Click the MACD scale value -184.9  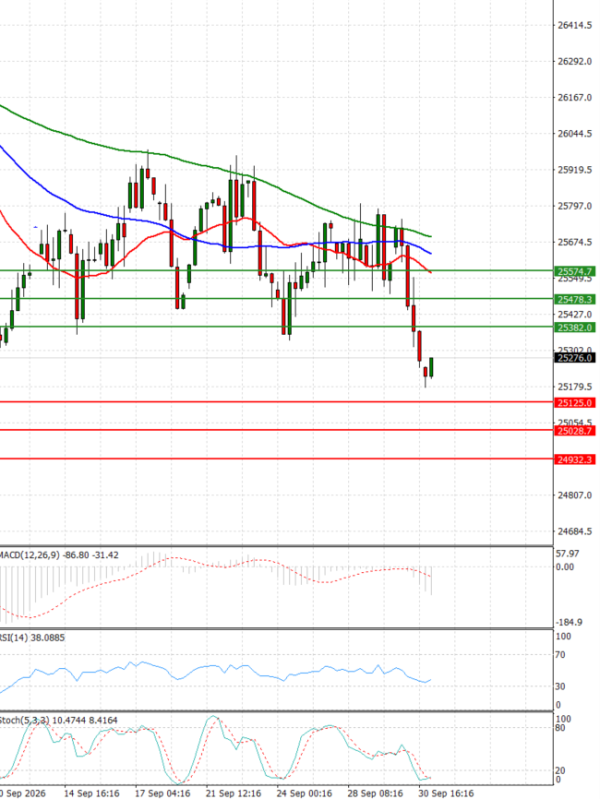tap(568, 622)
